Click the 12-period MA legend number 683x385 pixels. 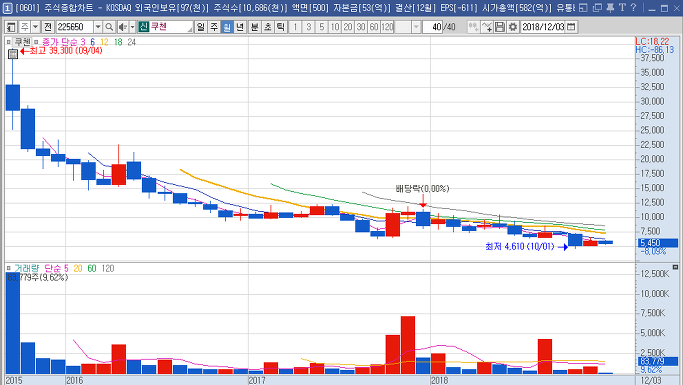pyautogui.click(x=105, y=42)
